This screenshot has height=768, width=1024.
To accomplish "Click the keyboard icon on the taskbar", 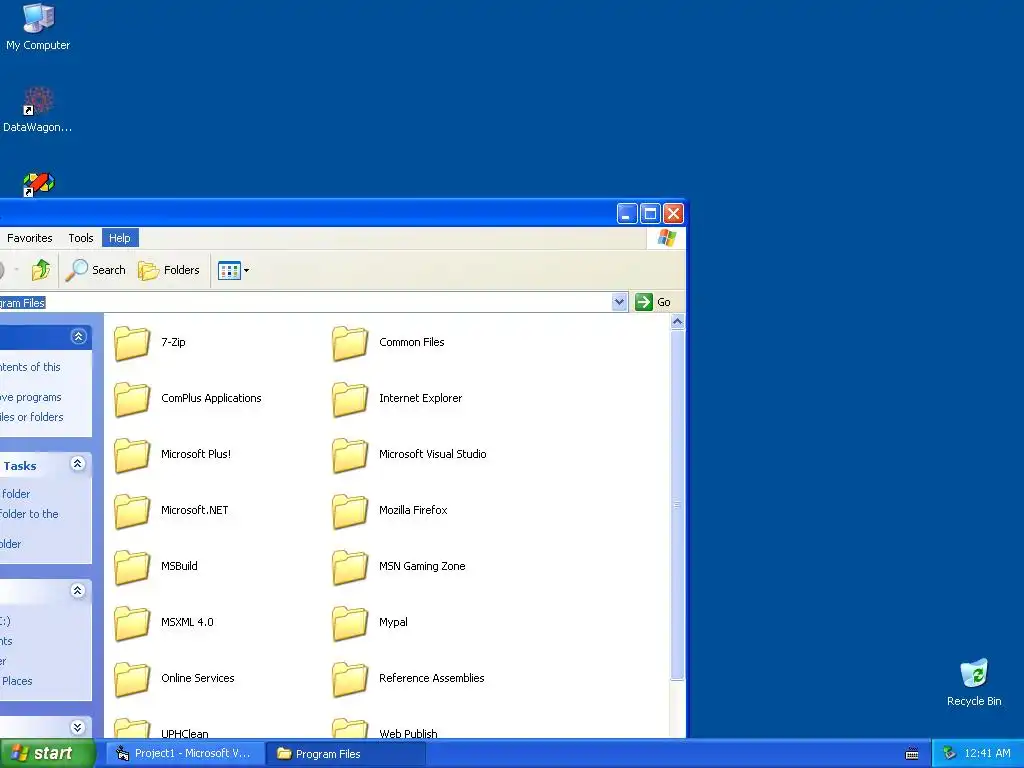I will coord(912,754).
